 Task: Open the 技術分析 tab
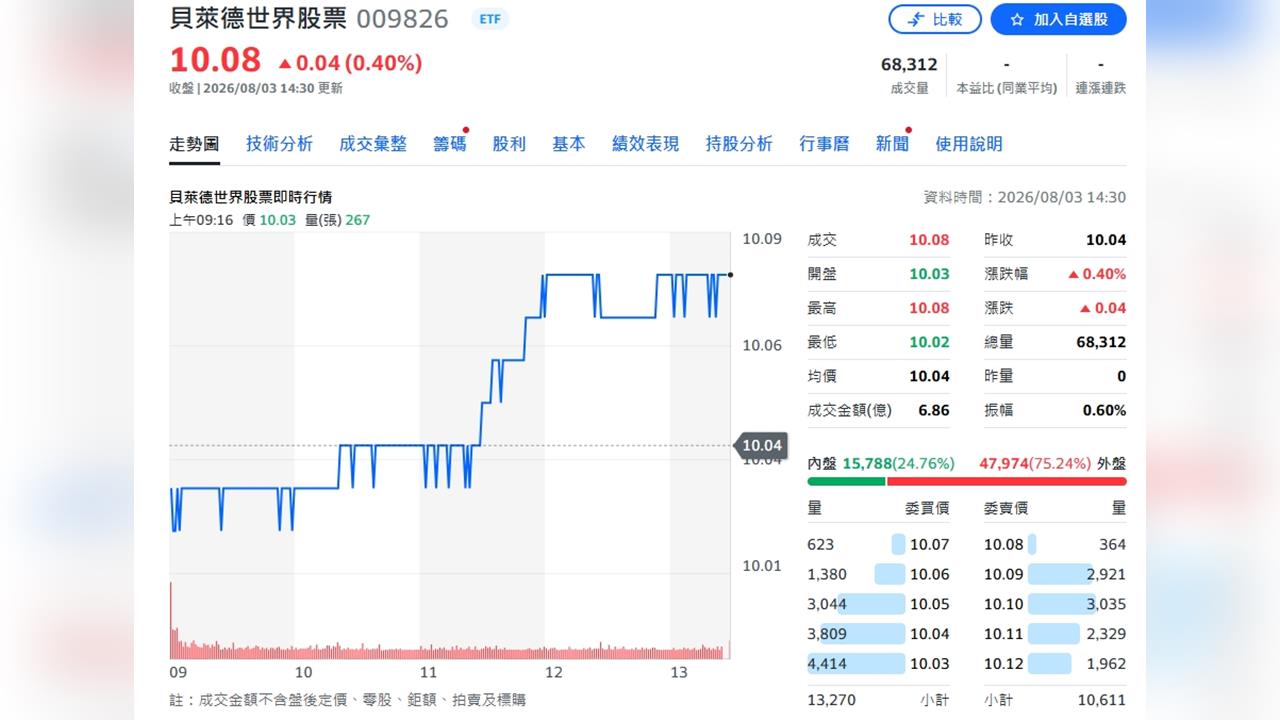279,144
